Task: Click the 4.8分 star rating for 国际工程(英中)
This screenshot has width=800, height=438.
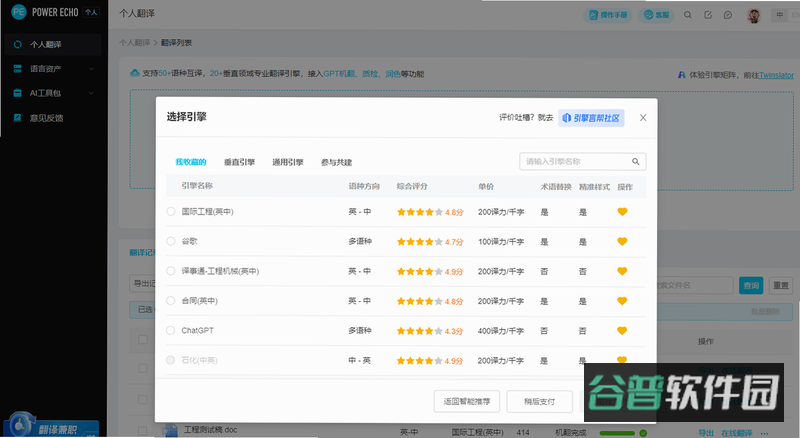Action: tap(430, 212)
